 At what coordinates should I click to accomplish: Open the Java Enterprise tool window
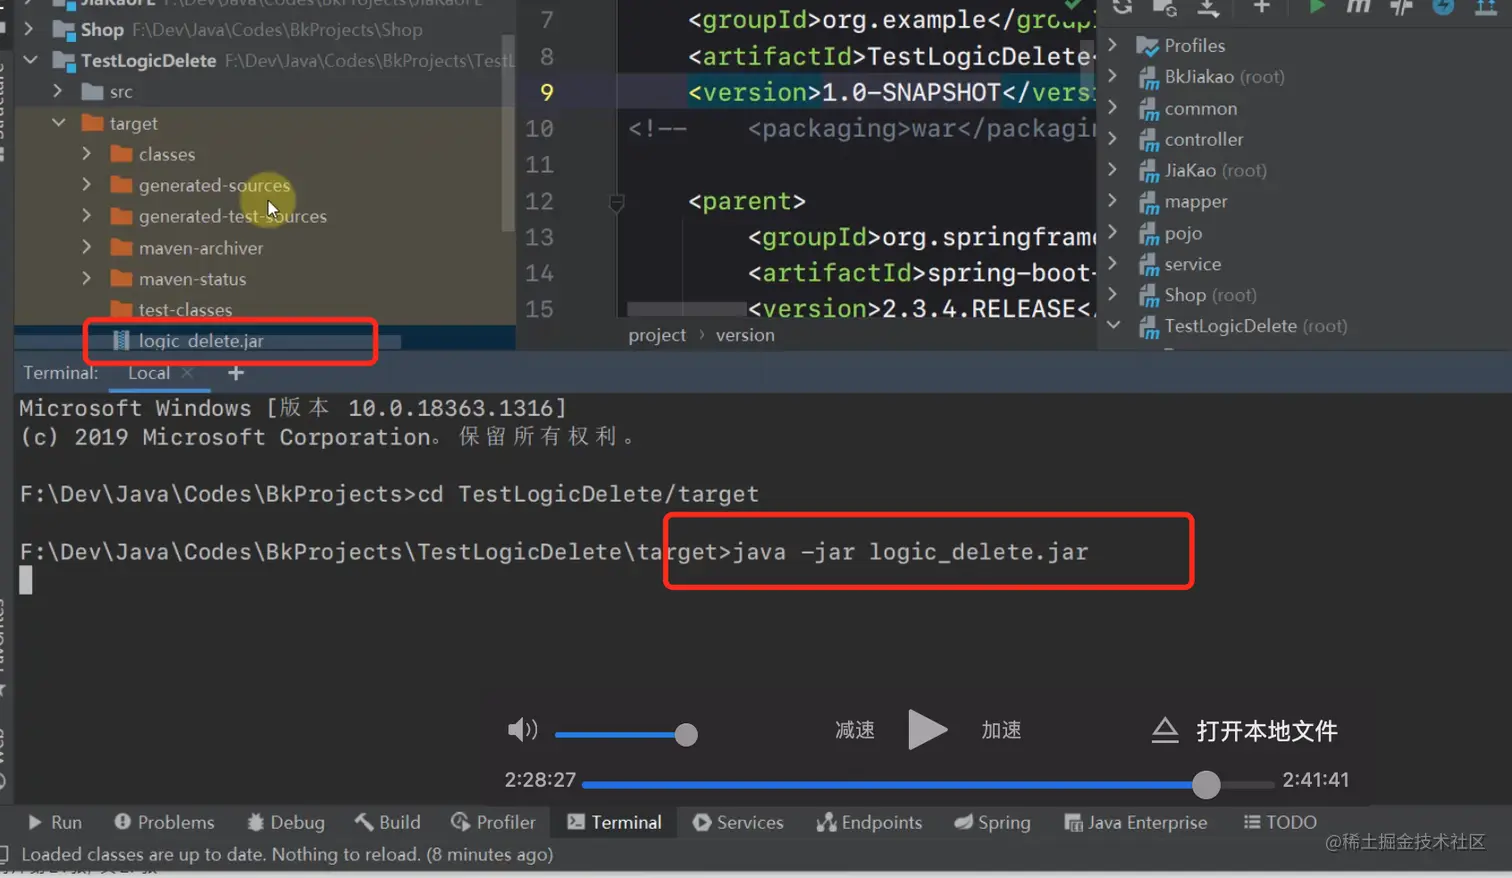tap(1136, 822)
